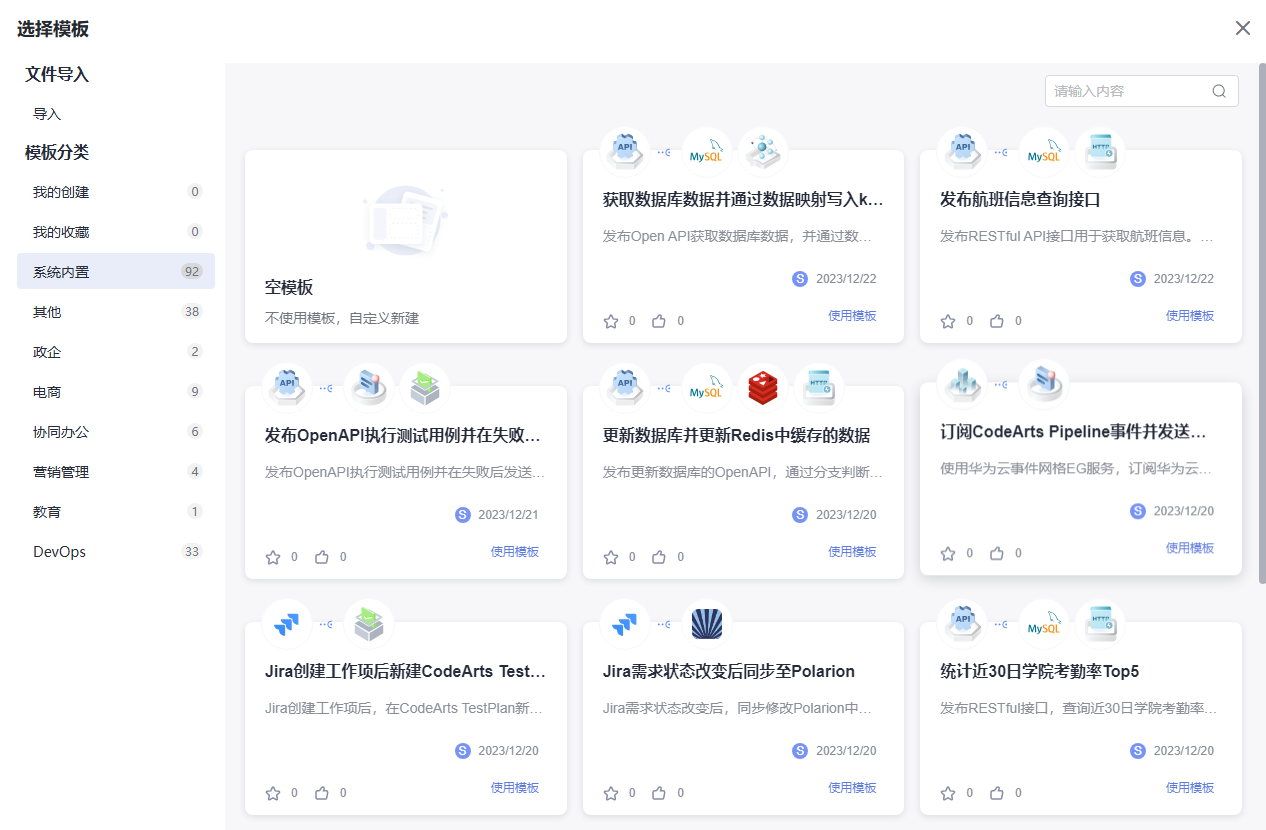Star the 获取数据库数据 template card
Screen dimensions: 1266x830
pos(611,321)
